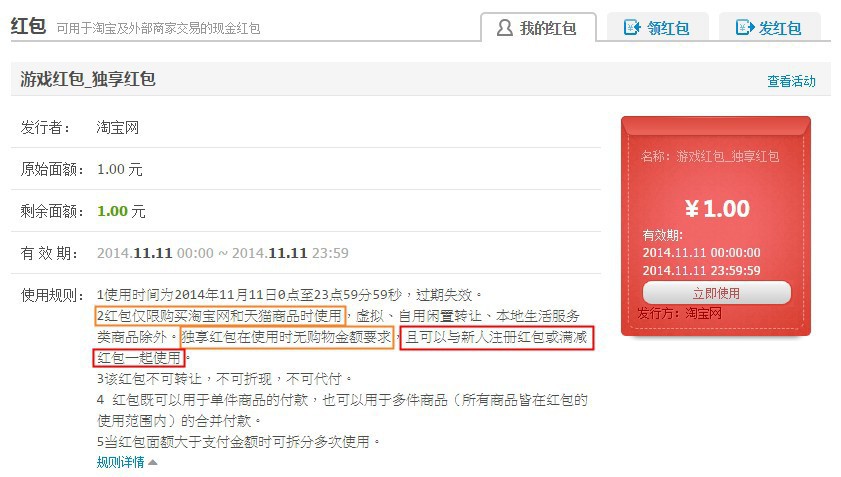
Task: Click the red-boxed text 且可以与新人注册红包或满减
Action: click(x=497, y=337)
